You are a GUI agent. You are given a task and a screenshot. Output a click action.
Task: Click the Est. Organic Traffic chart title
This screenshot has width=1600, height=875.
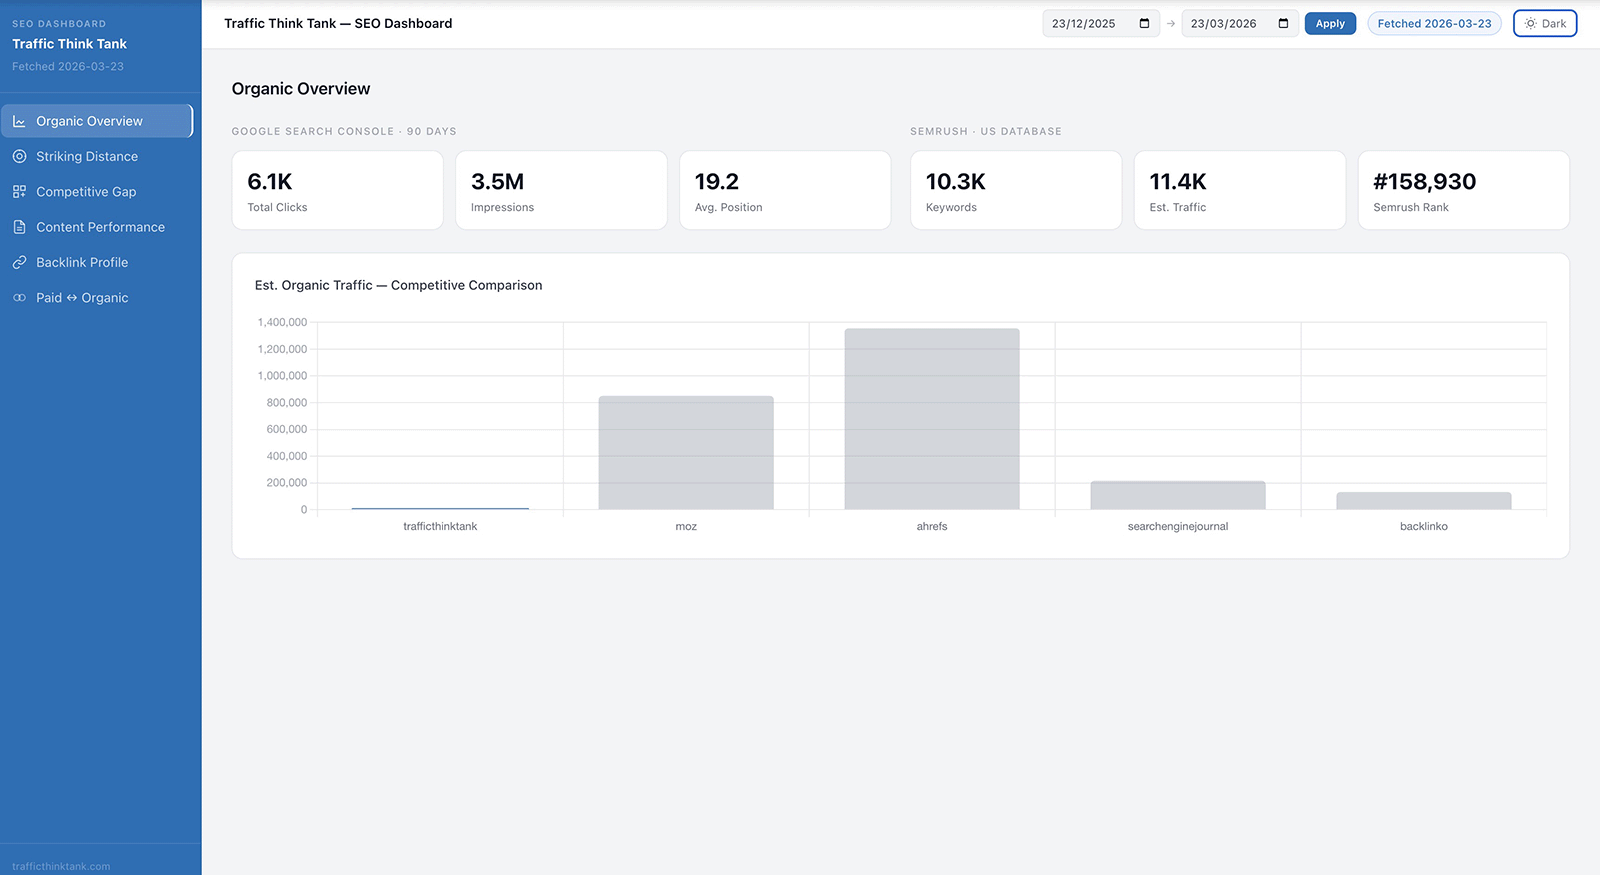398,285
